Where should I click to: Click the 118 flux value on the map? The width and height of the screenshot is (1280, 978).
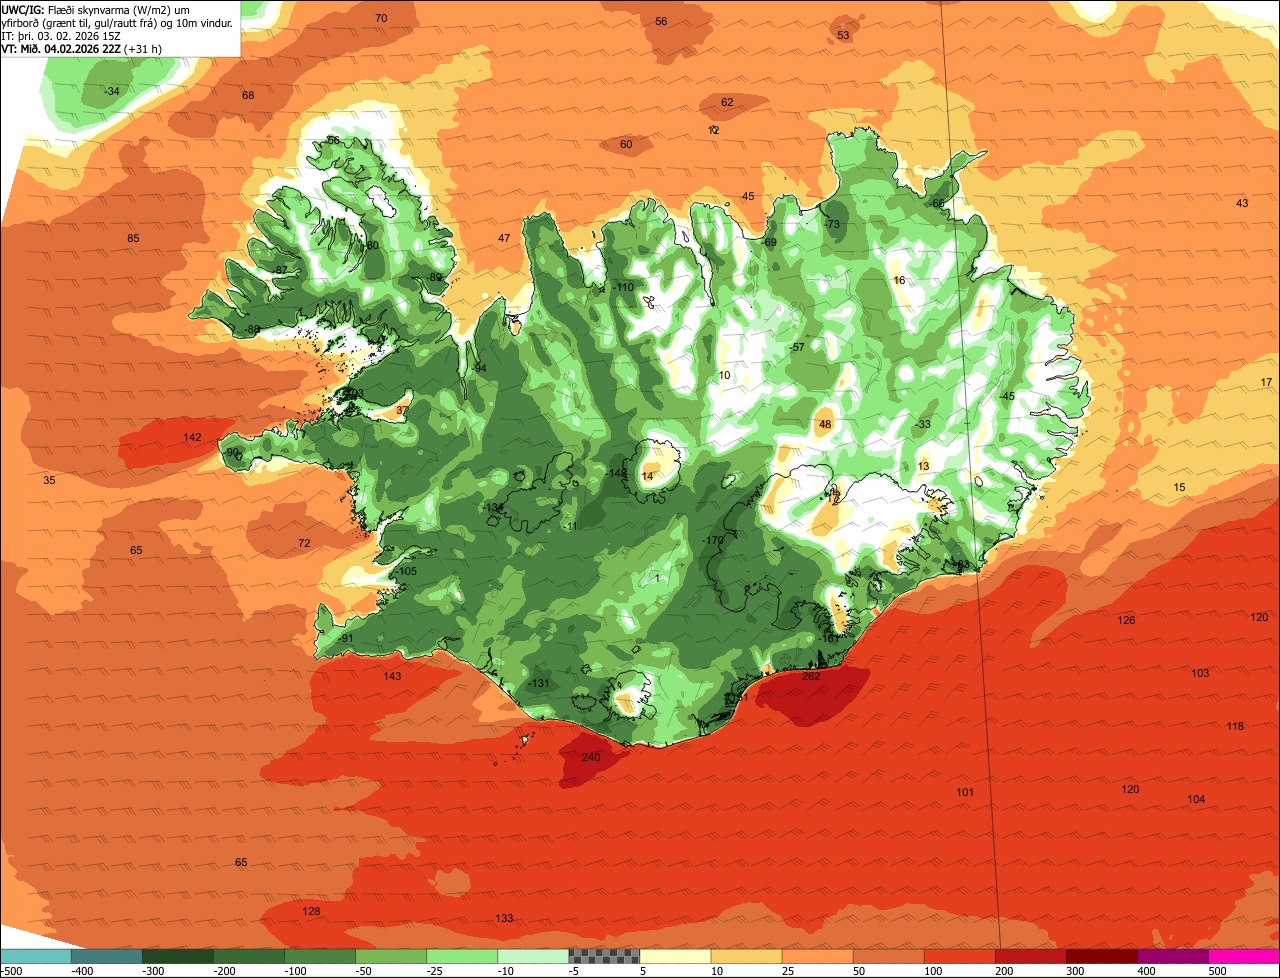point(1235,727)
